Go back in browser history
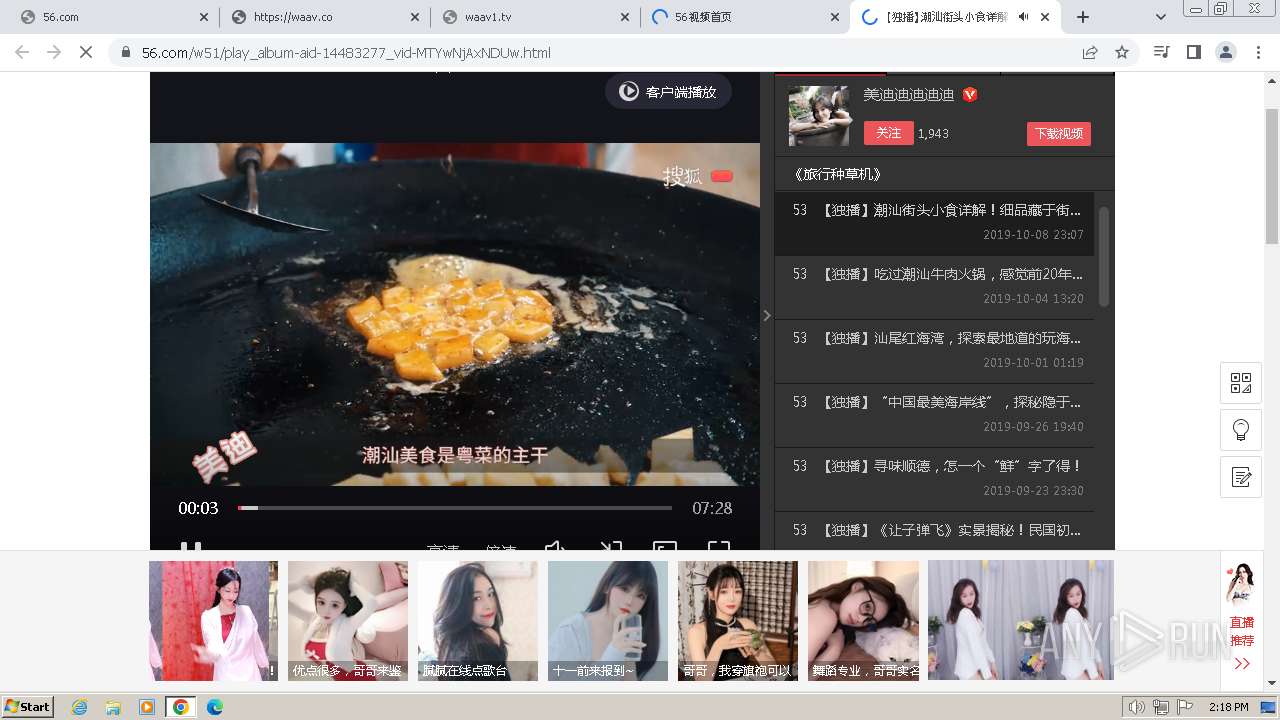This screenshot has width=1280, height=720. (22, 52)
